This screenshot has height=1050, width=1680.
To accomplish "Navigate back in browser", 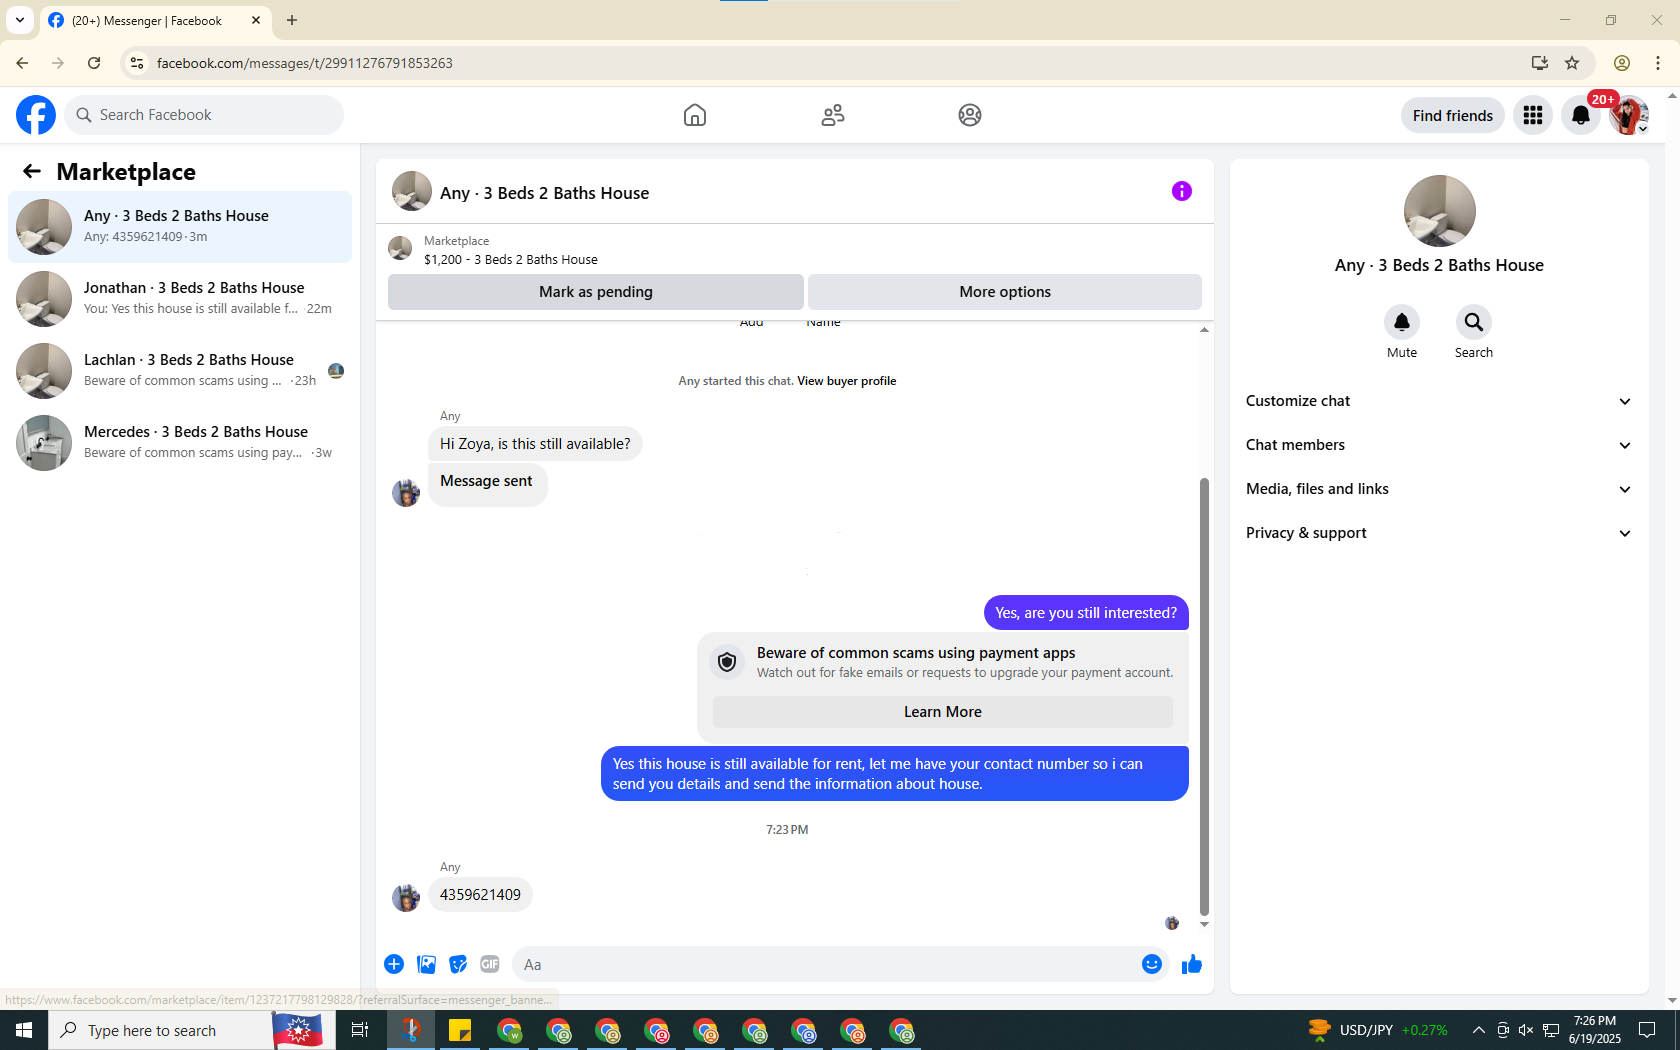I will click(22, 63).
